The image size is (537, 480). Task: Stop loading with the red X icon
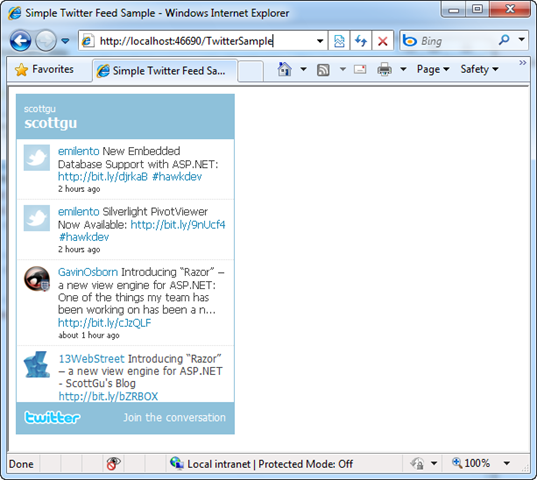point(383,41)
